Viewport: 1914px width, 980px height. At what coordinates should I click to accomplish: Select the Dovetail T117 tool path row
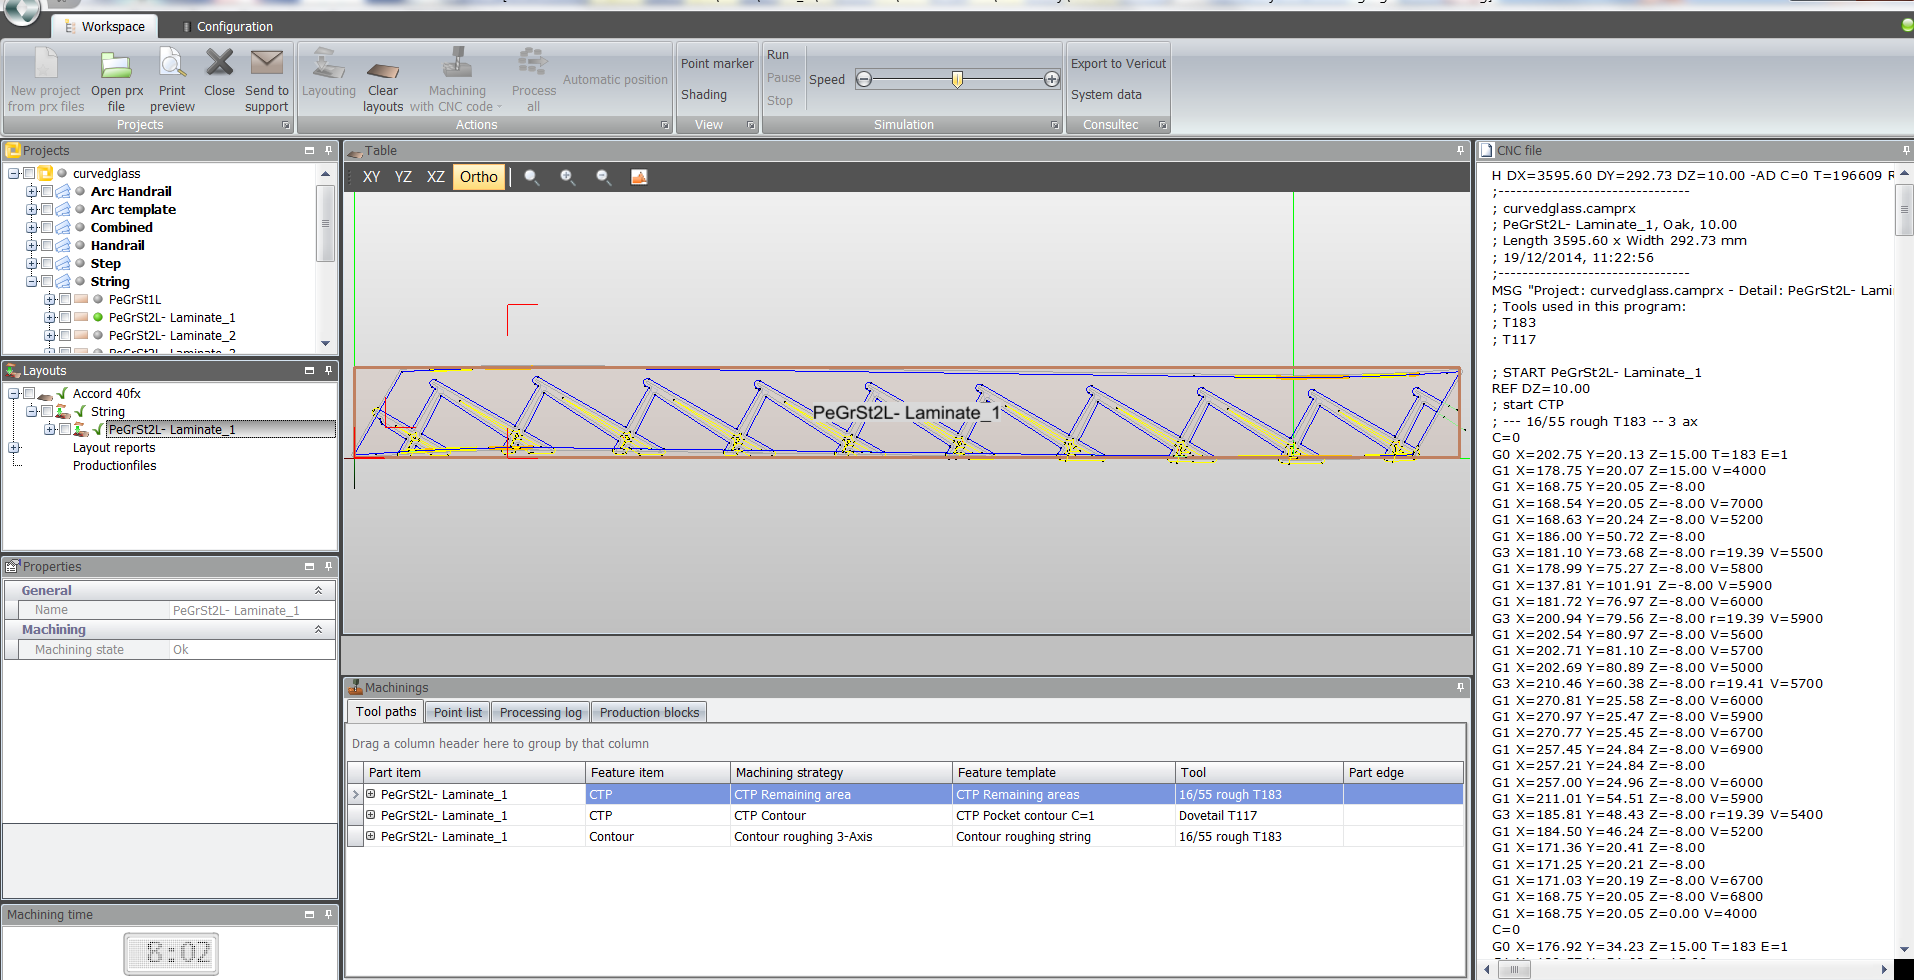pos(1217,816)
